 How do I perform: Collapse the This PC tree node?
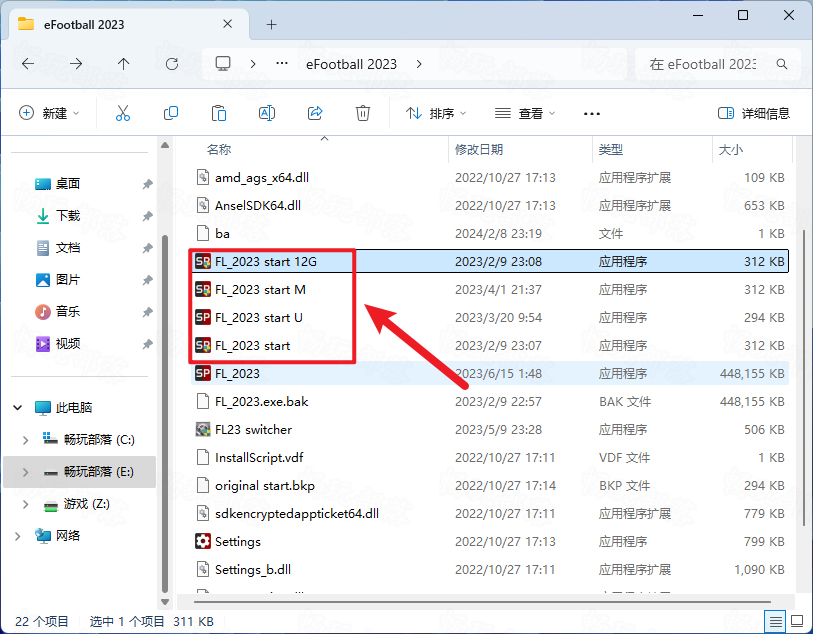(x=18, y=407)
